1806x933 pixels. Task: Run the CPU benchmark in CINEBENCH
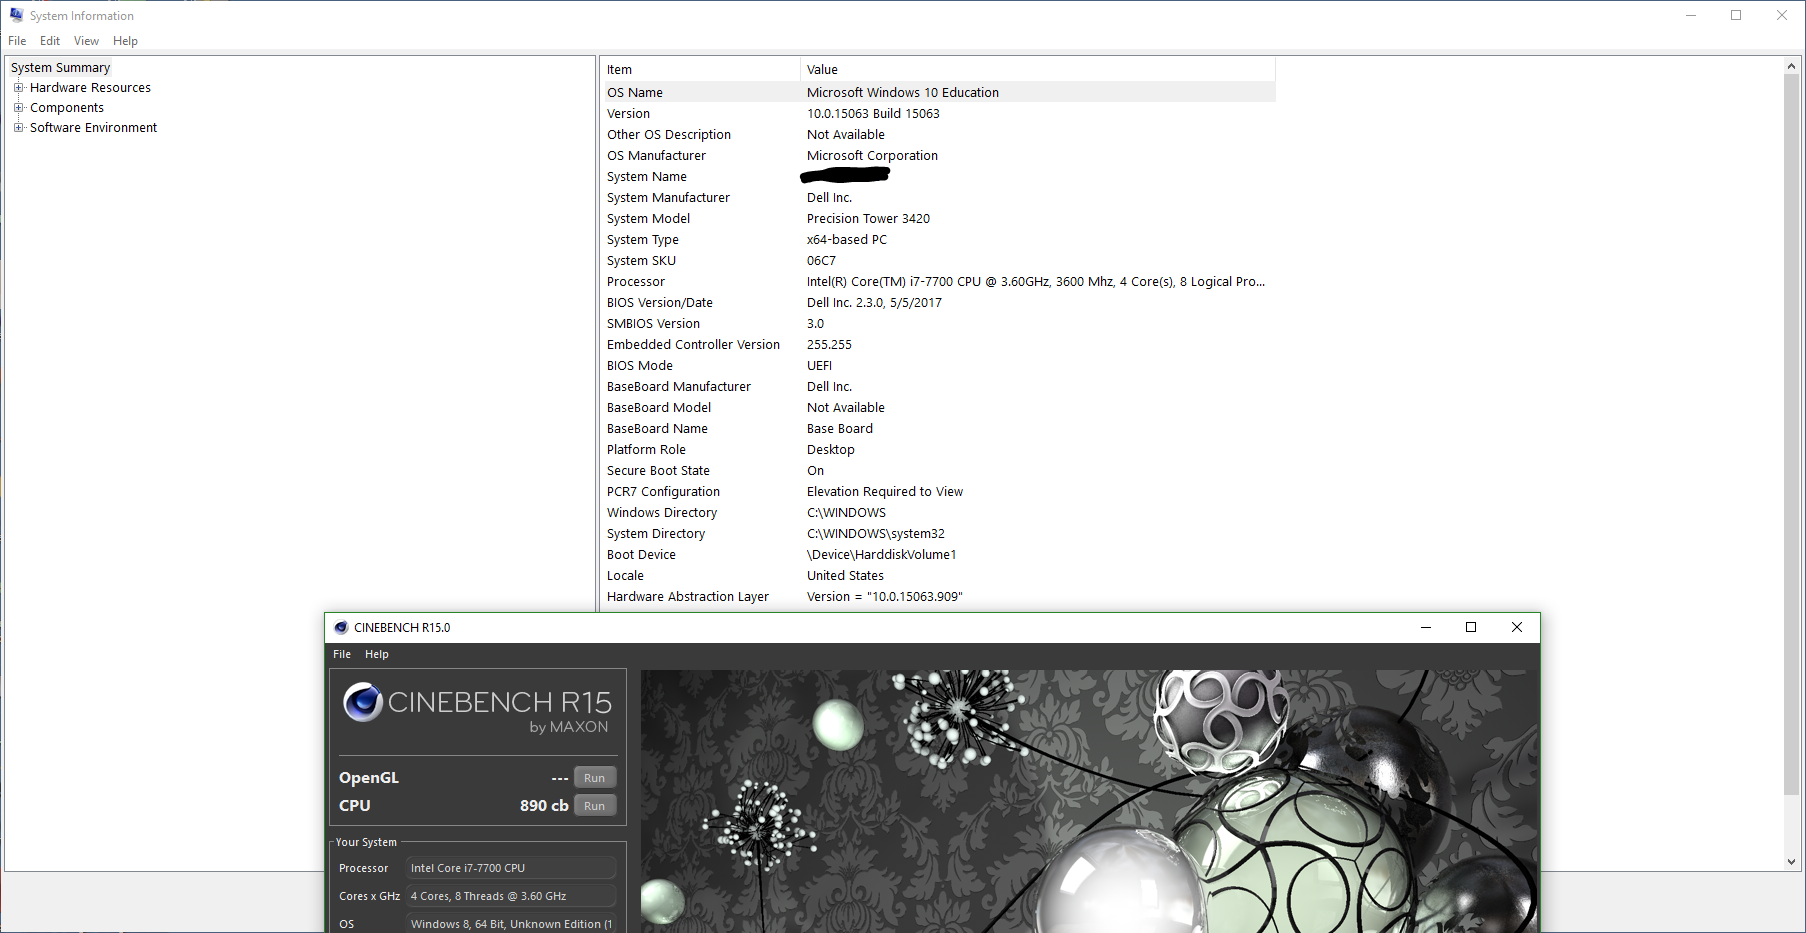(x=595, y=806)
